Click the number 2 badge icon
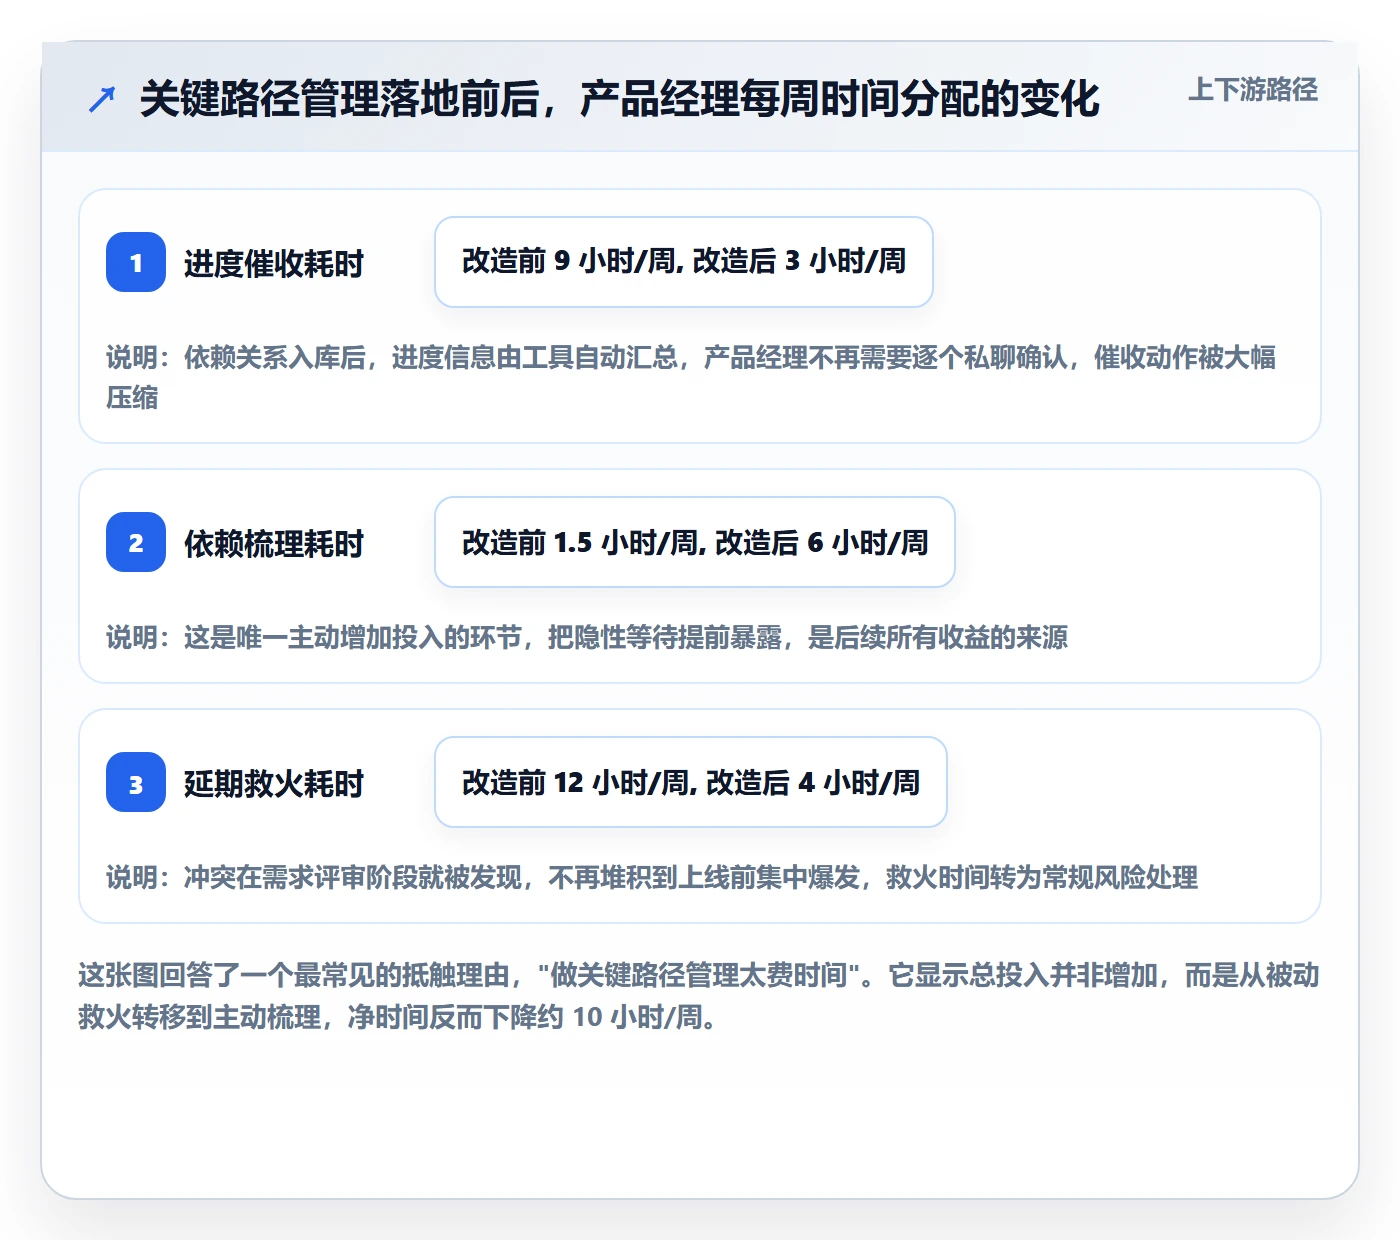The width and height of the screenshot is (1400, 1240). point(136,542)
